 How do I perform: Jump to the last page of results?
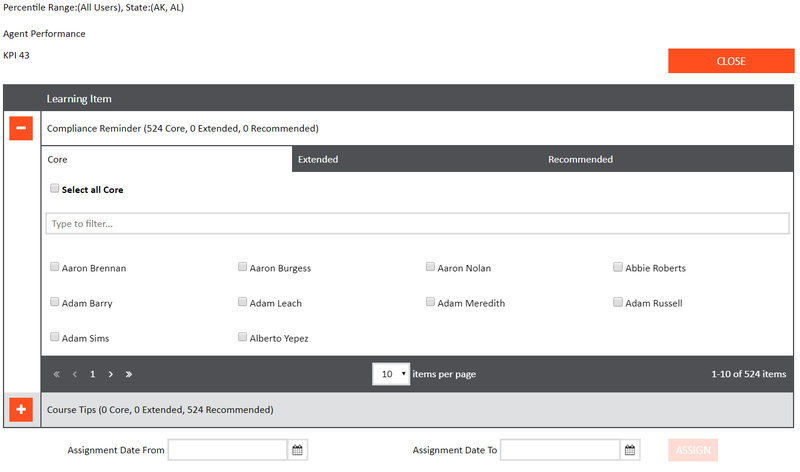[x=129, y=374]
